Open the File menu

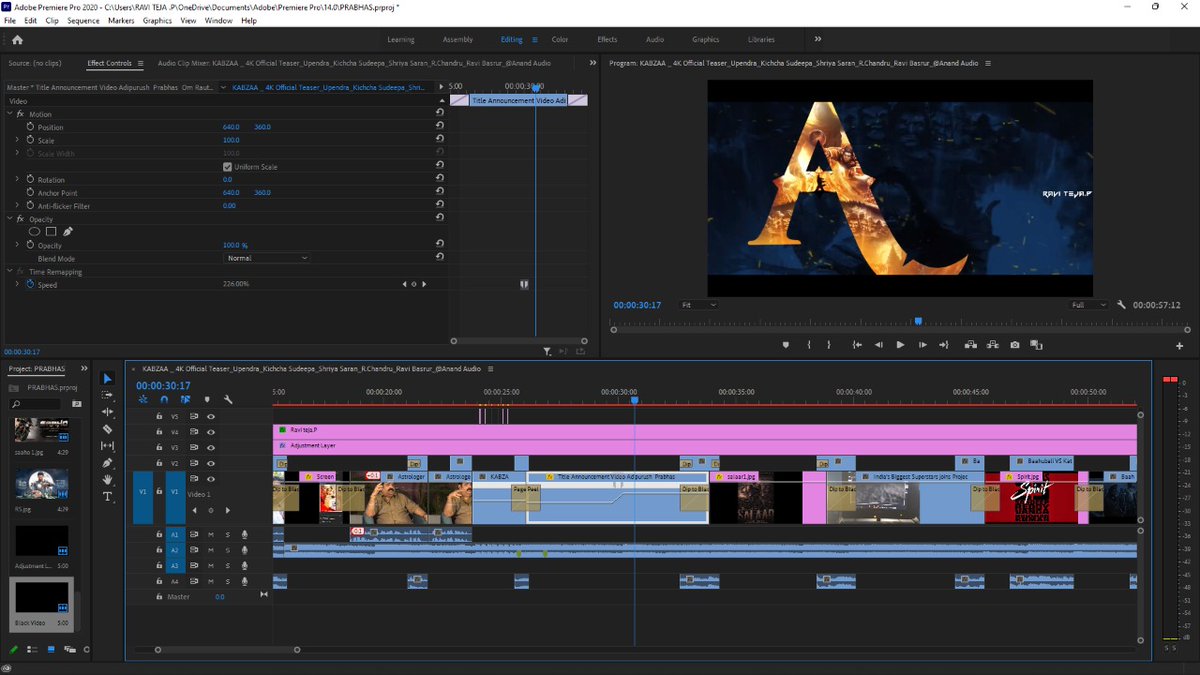pos(10,20)
